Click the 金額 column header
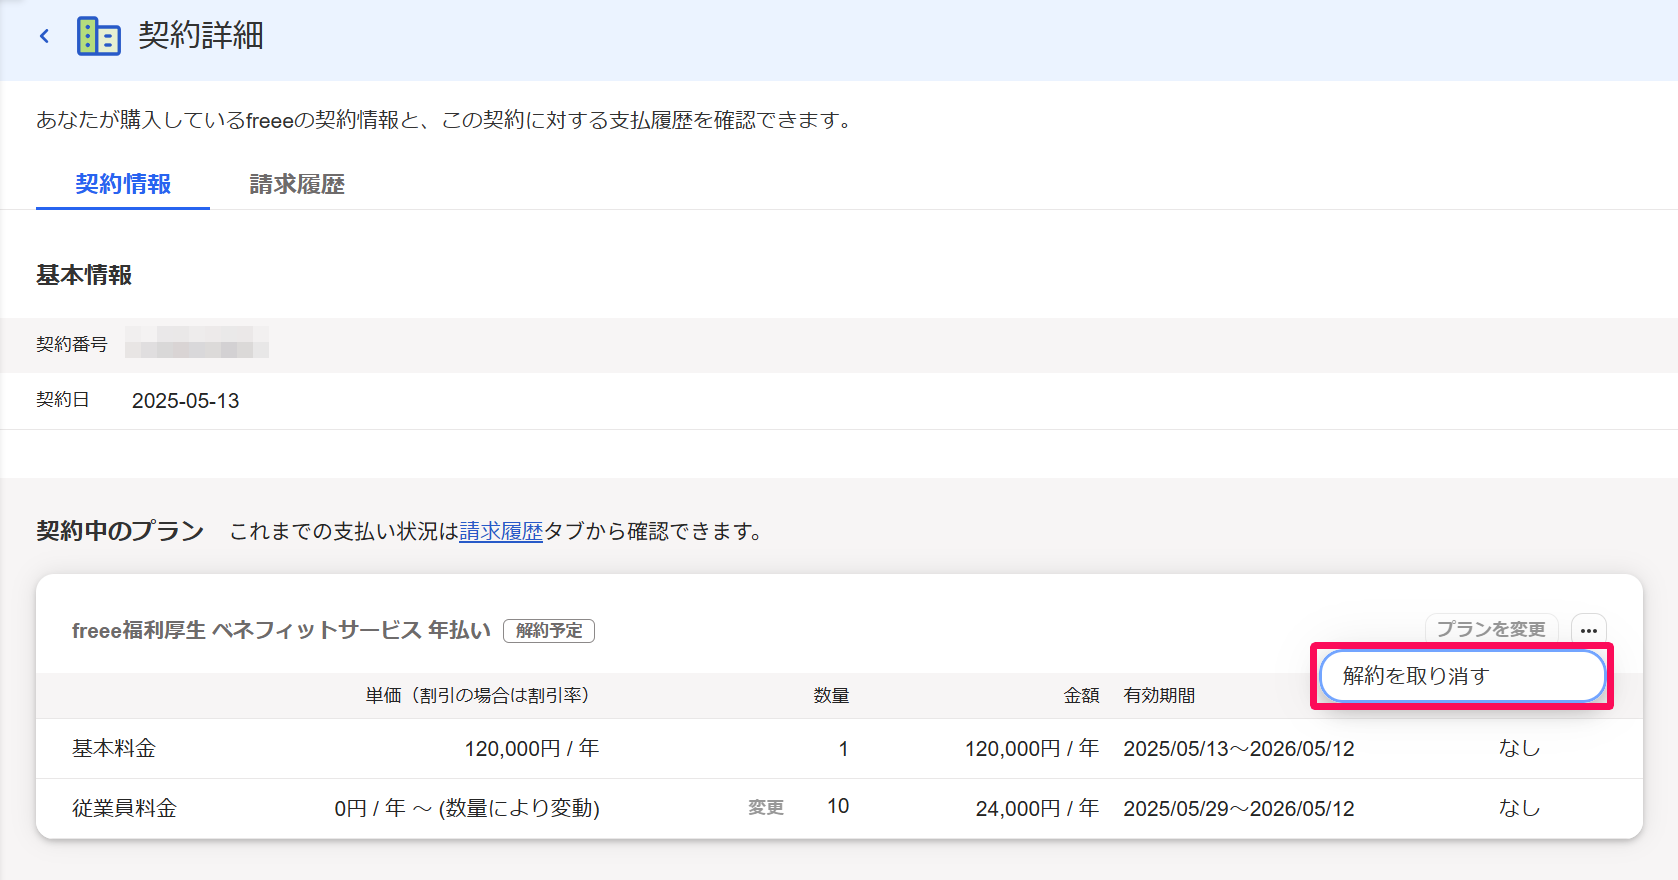 pos(1081,695)
